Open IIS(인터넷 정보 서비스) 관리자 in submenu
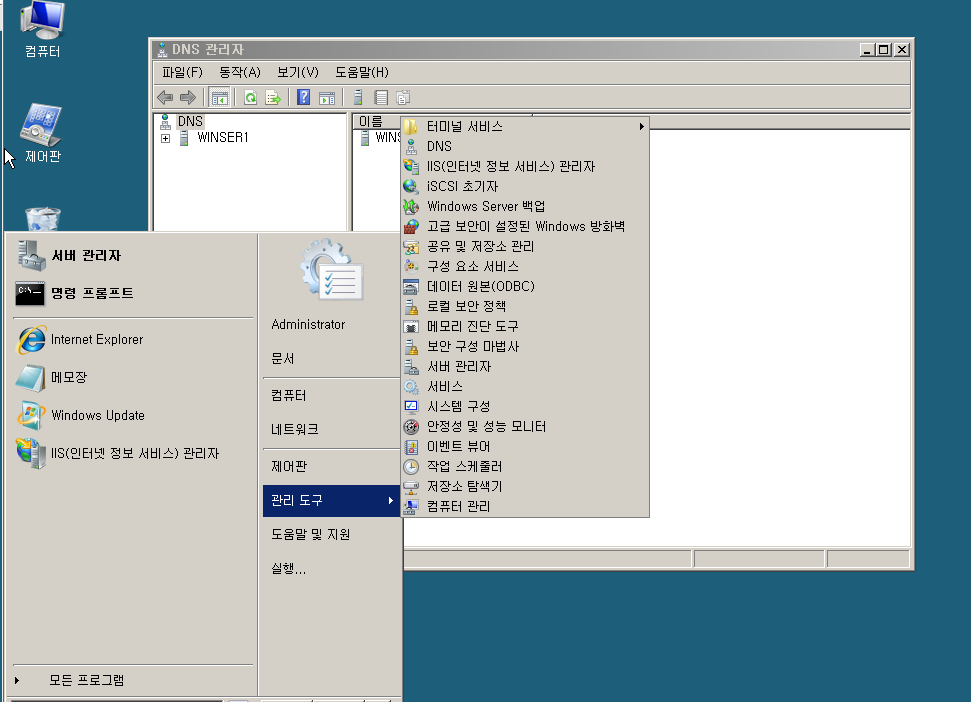 click(525, 166)
